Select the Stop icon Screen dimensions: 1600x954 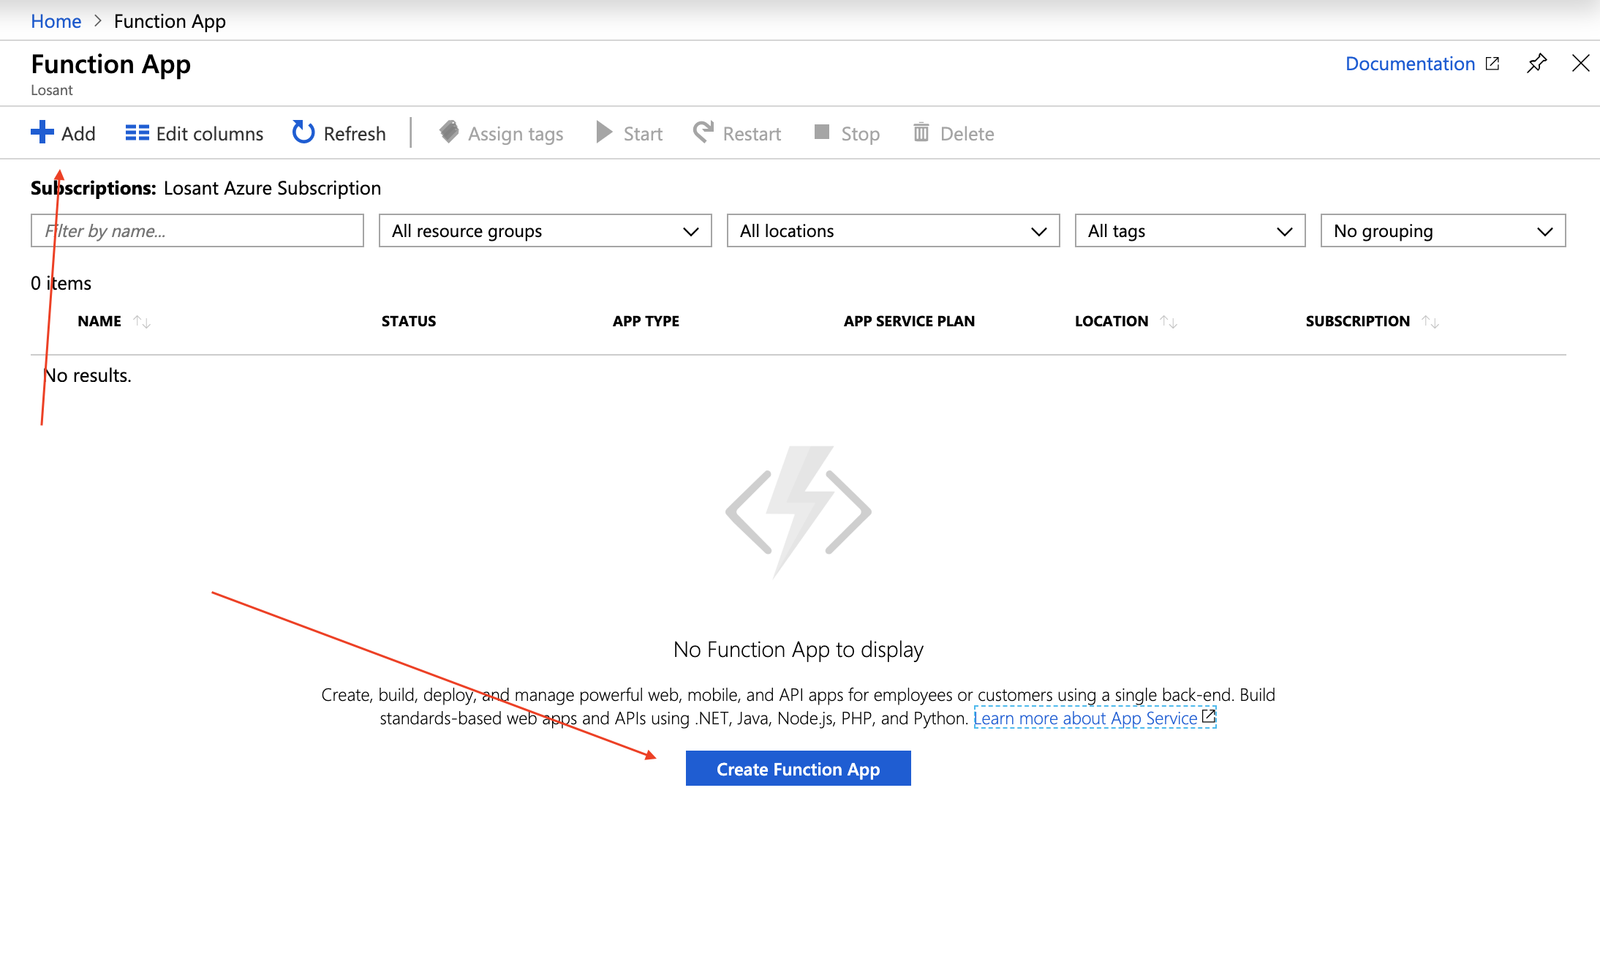(x=822, y=132)
